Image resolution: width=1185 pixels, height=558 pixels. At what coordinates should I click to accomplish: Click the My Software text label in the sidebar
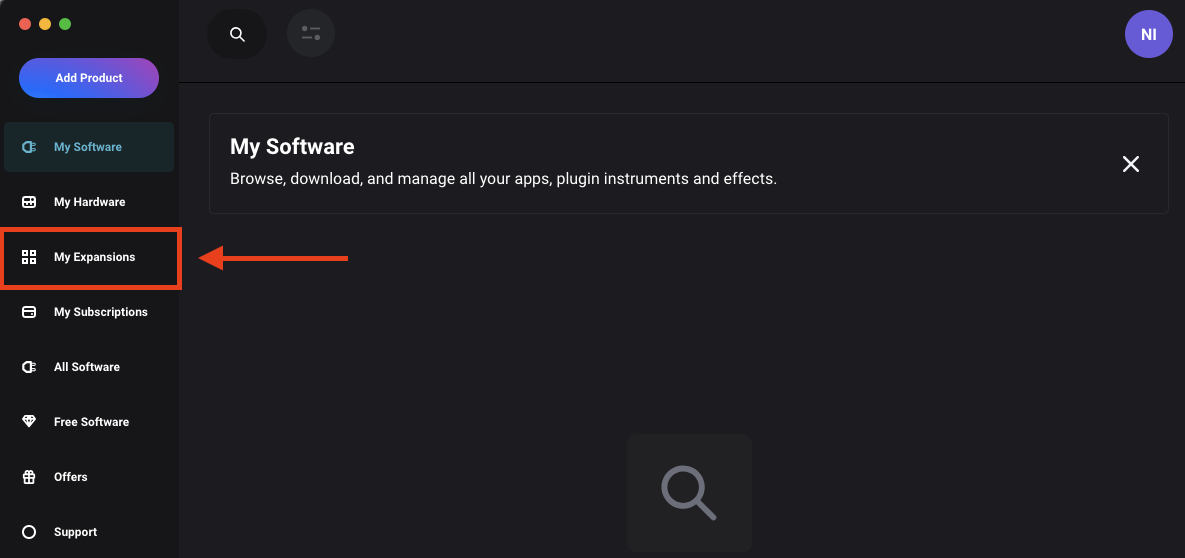(88, 147)
